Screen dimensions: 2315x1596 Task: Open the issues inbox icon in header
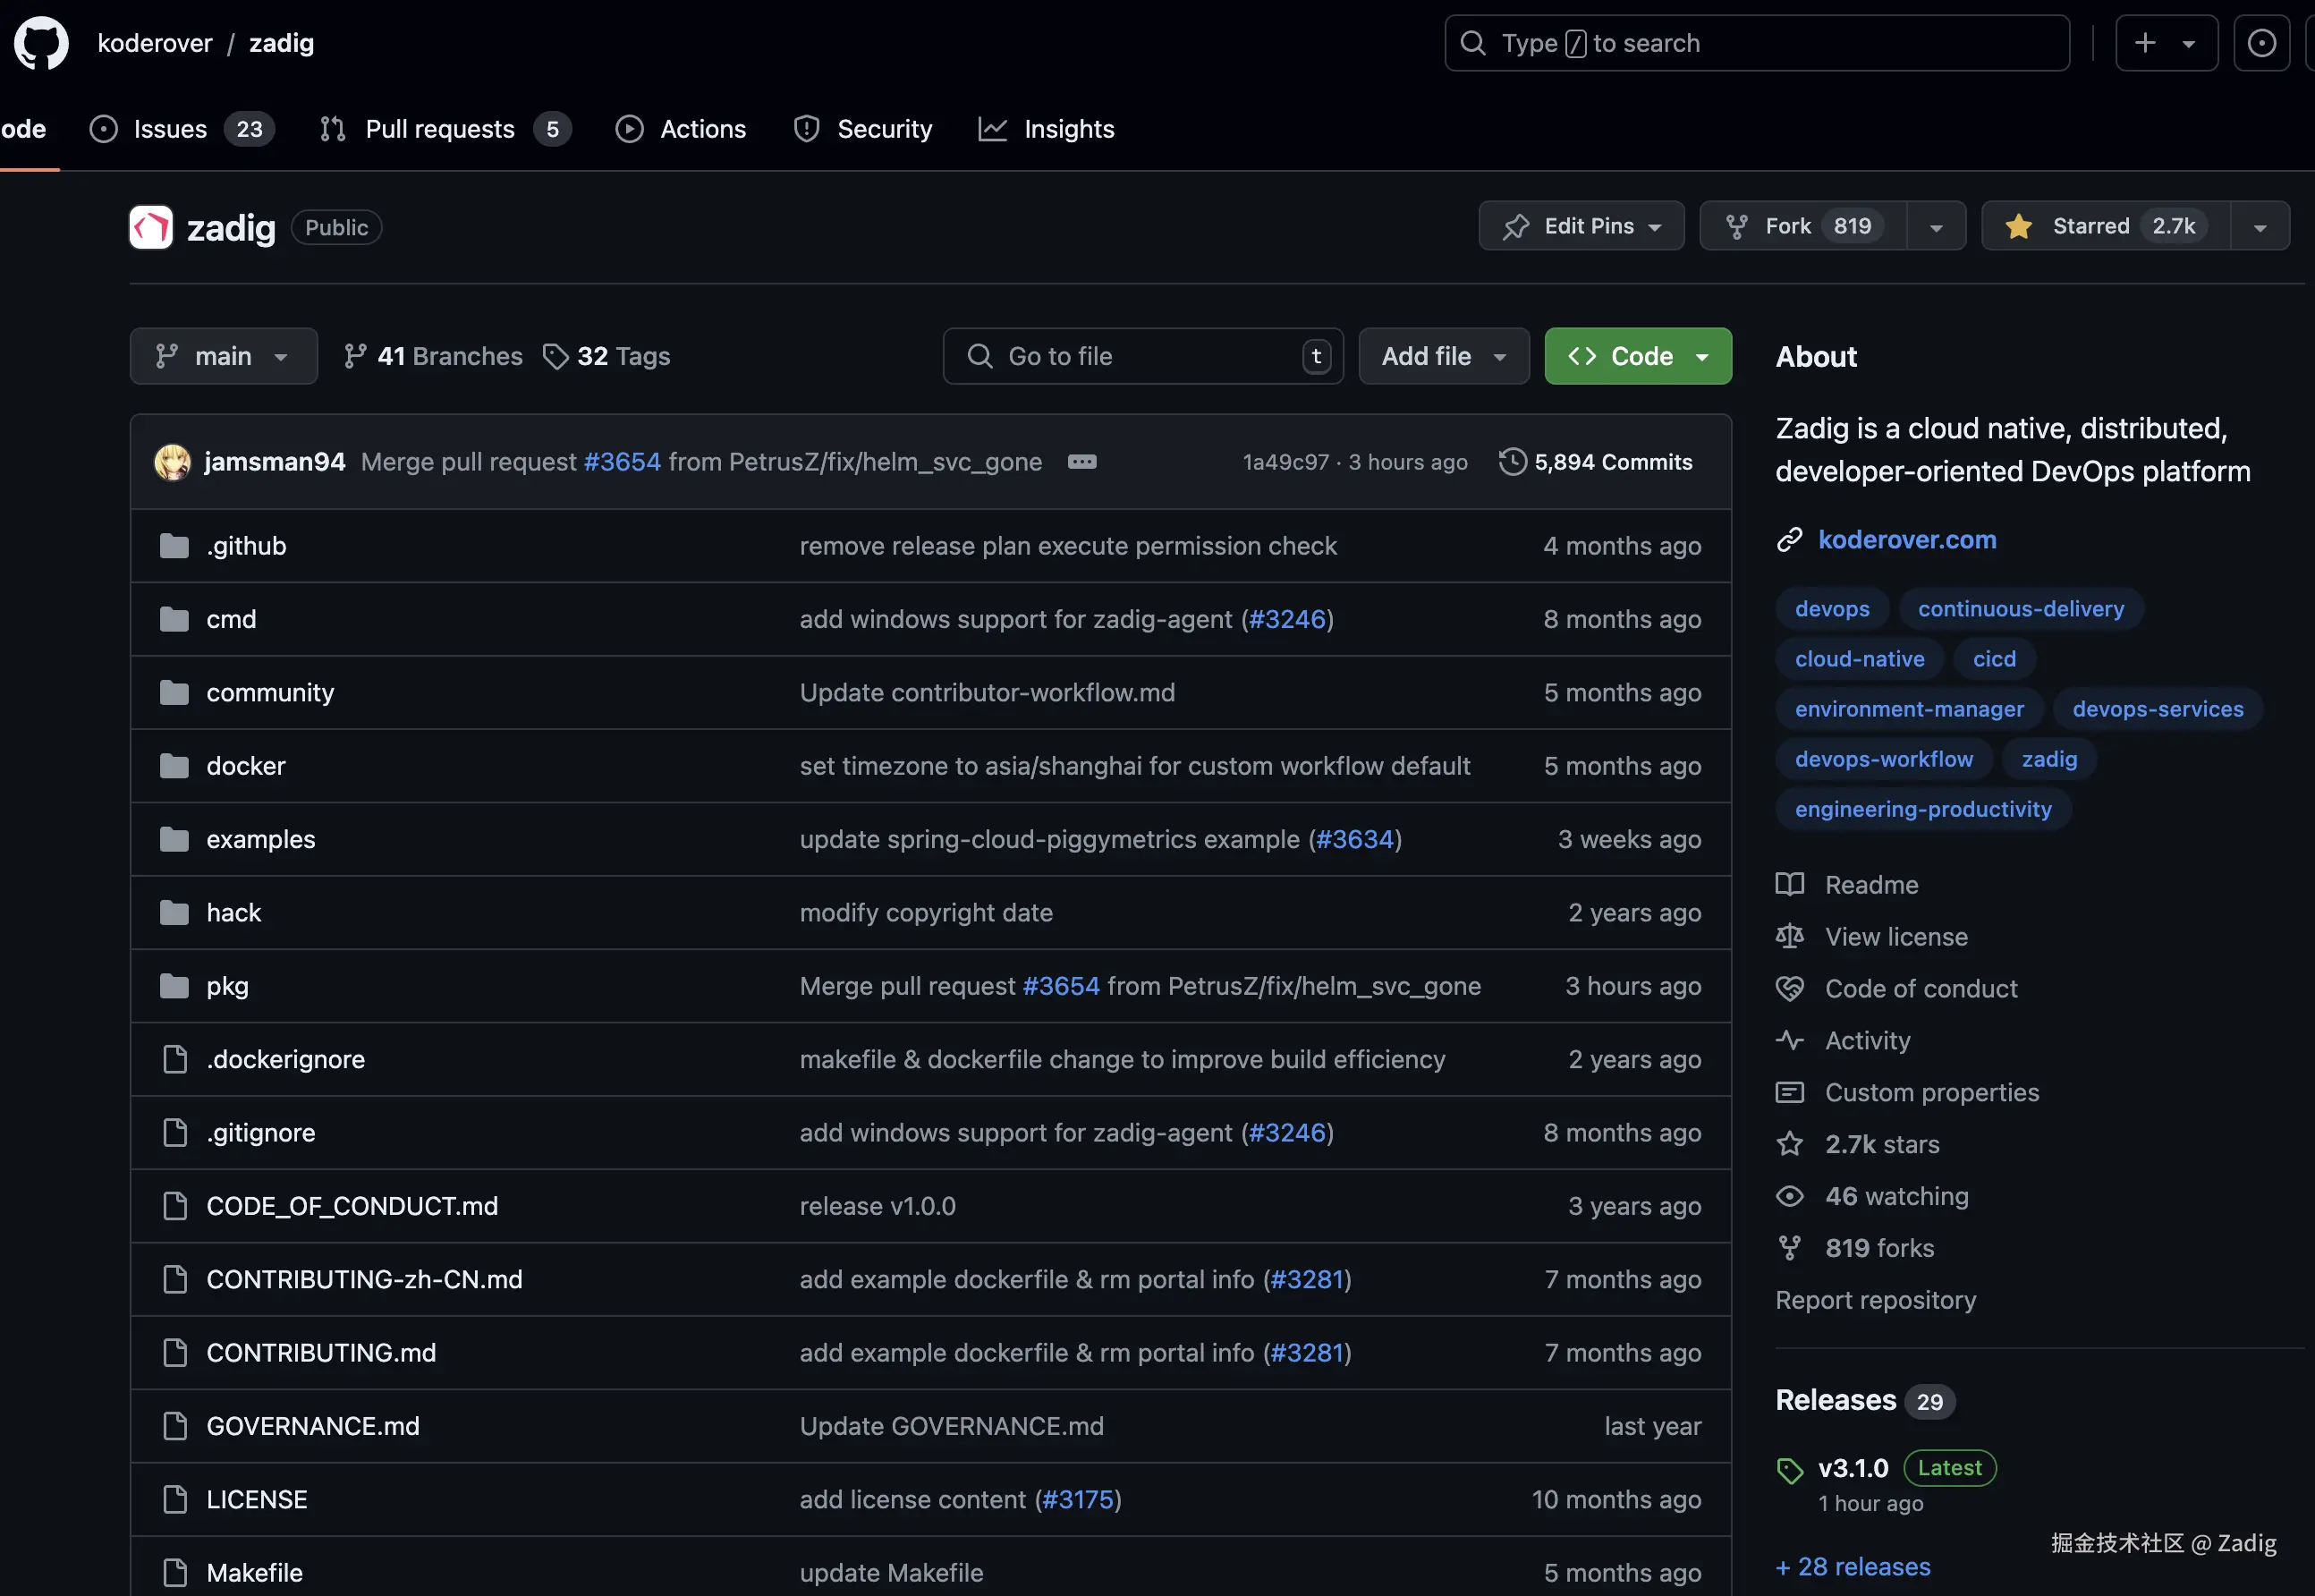pyautogui.click(x=2261, y=43)
